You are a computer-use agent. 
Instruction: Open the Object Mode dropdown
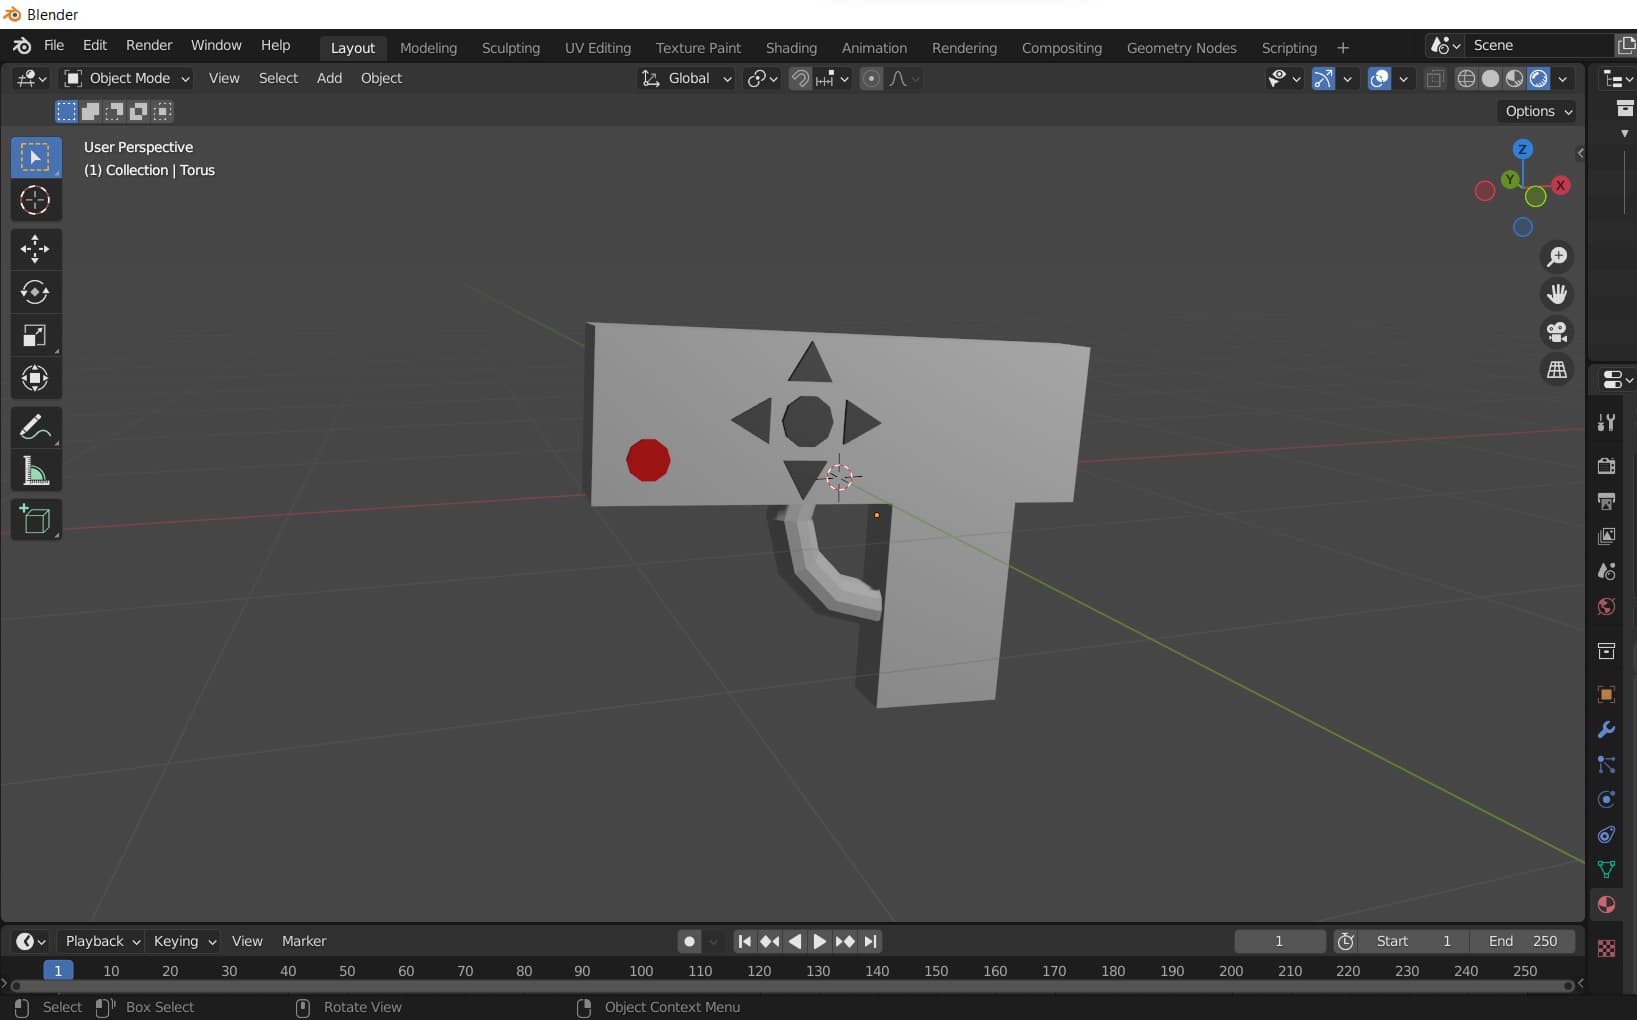(125, 78)
